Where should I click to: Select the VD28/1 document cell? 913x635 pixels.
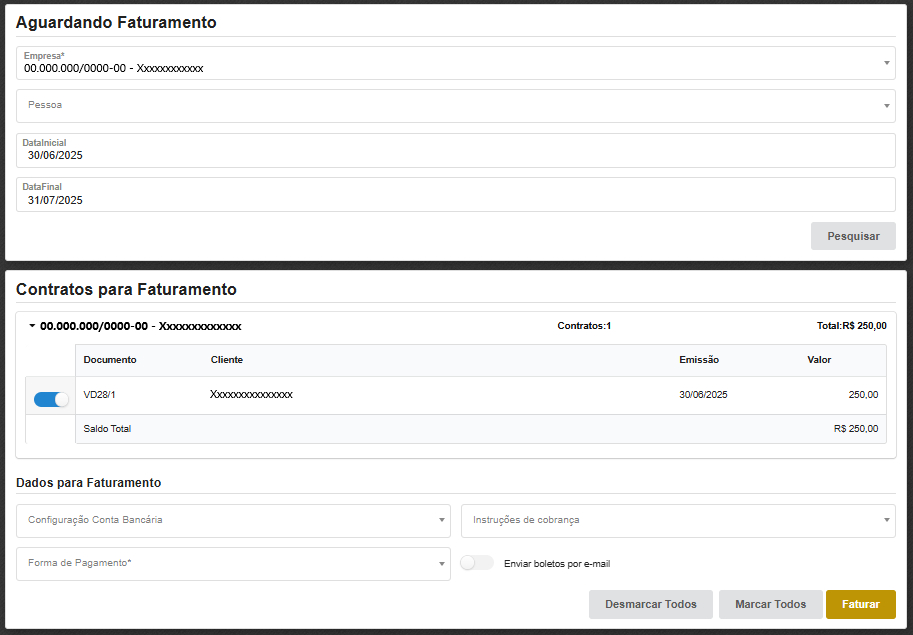(x=100, y=395)
